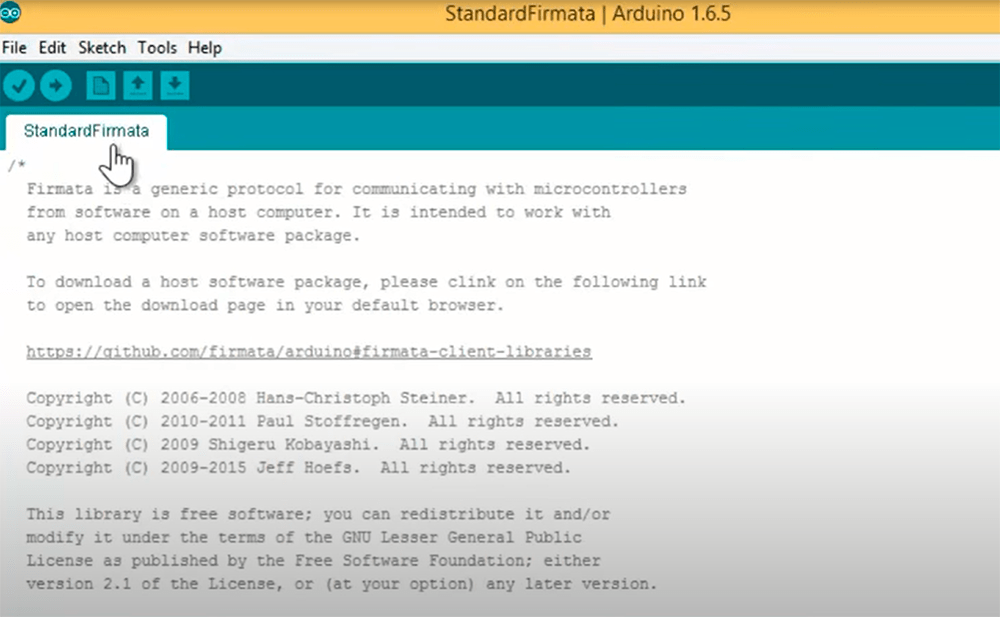
Task: Click the line "to open the download page"
Action: pos(265,306)
